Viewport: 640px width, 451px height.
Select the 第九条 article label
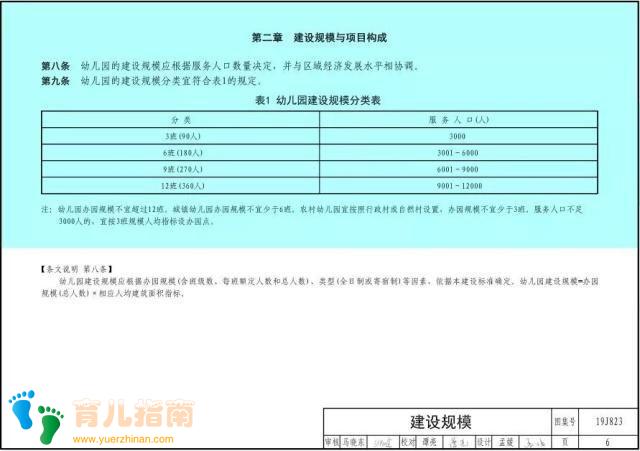(55, 81)
